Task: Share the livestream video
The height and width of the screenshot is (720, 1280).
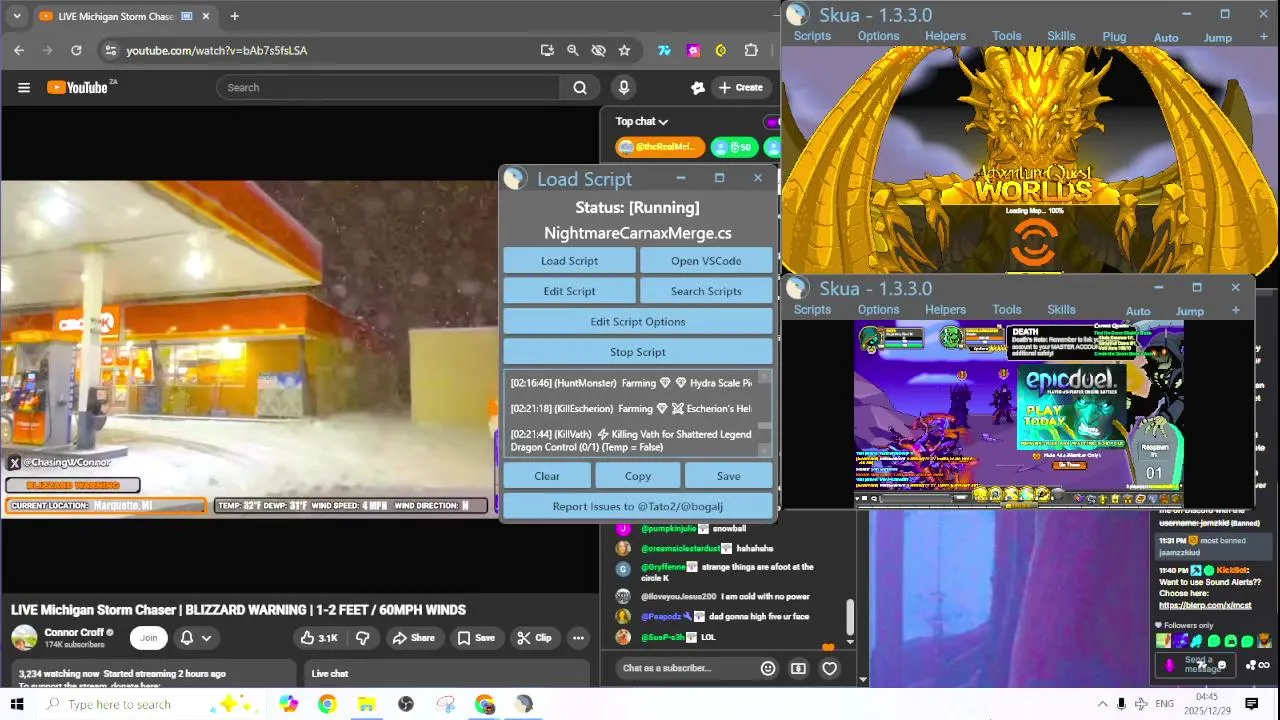Action: point(413,638)
